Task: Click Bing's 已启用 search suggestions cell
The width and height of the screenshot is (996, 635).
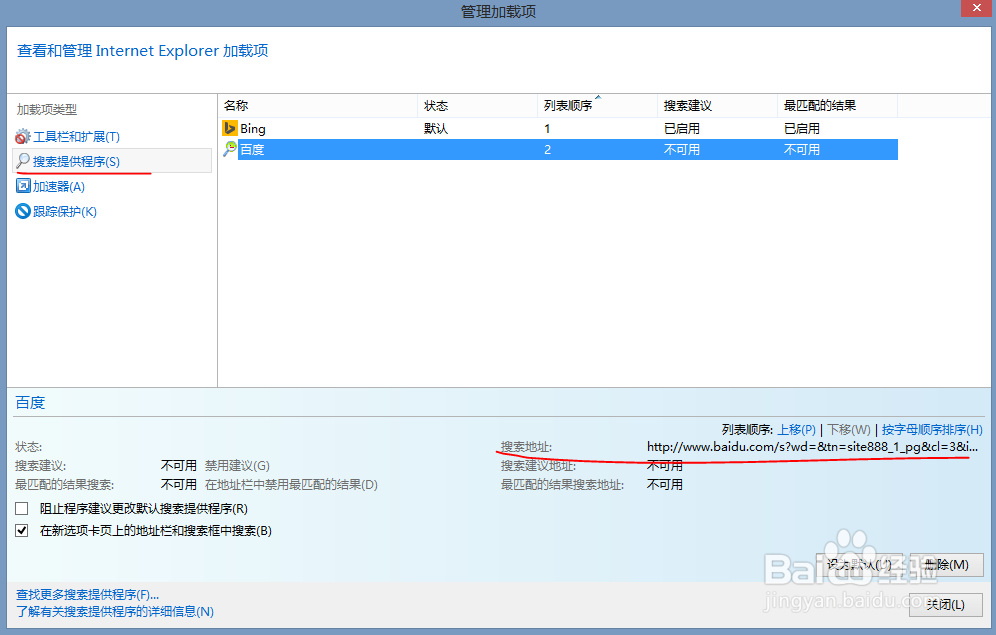Action: click(x=682, y=128)
